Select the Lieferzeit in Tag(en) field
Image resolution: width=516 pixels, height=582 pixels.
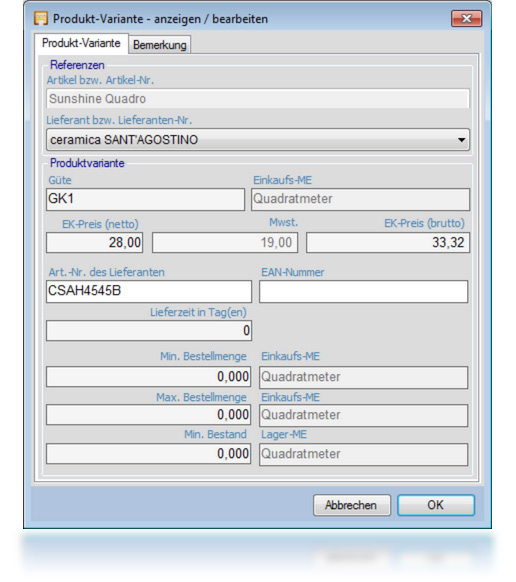click(x=149, y=330)
